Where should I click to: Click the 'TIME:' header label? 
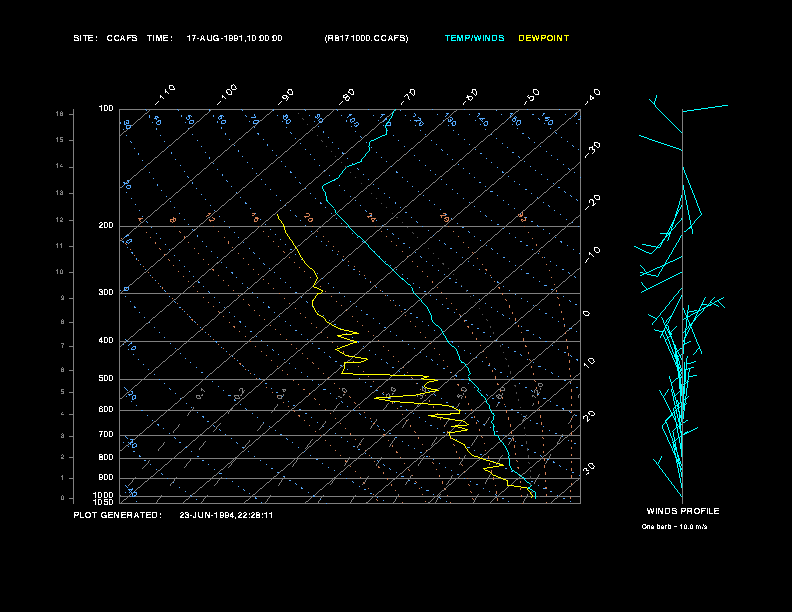(160, 38)
